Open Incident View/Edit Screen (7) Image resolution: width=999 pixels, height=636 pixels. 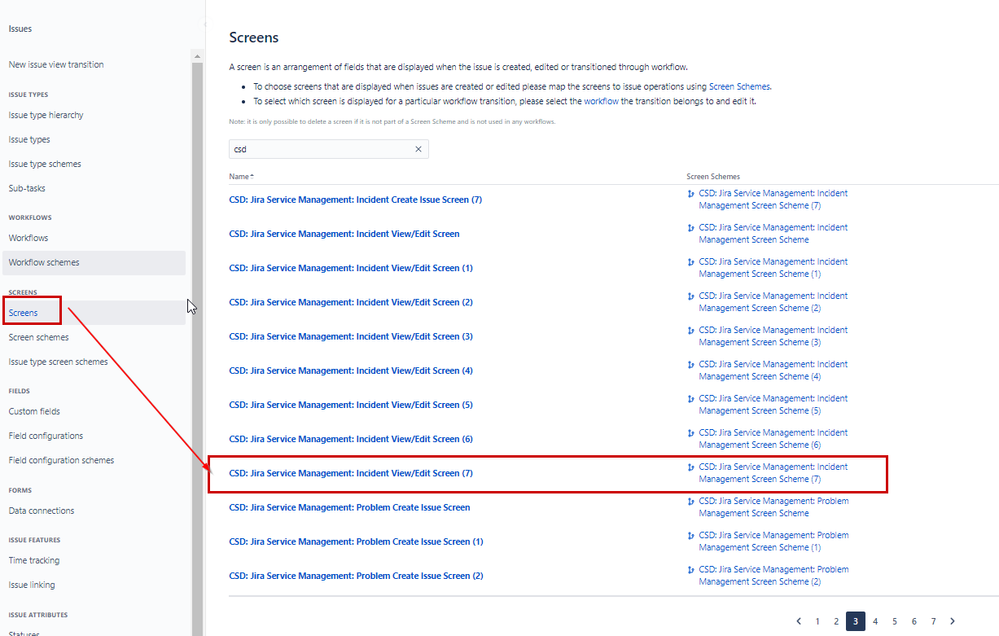click(351, 473)
